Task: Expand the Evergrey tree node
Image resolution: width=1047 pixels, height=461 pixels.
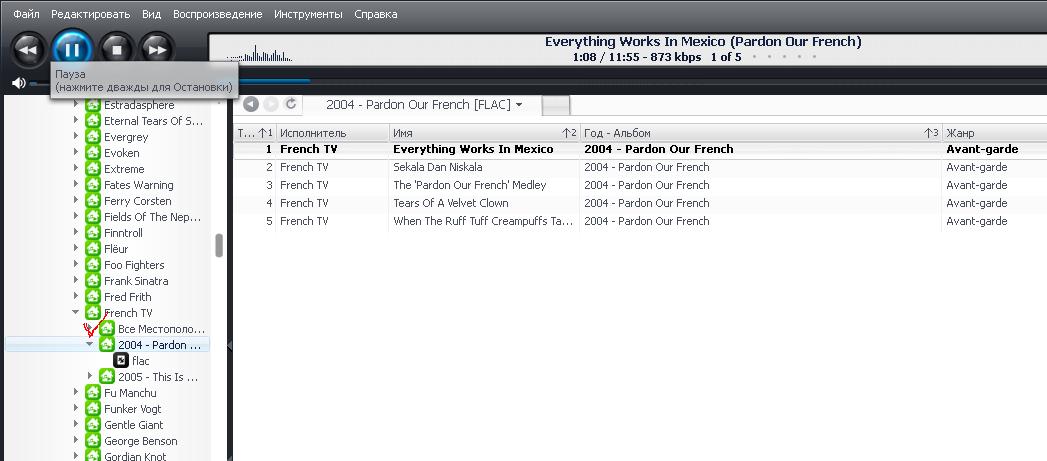Action: tap(76, 137)
